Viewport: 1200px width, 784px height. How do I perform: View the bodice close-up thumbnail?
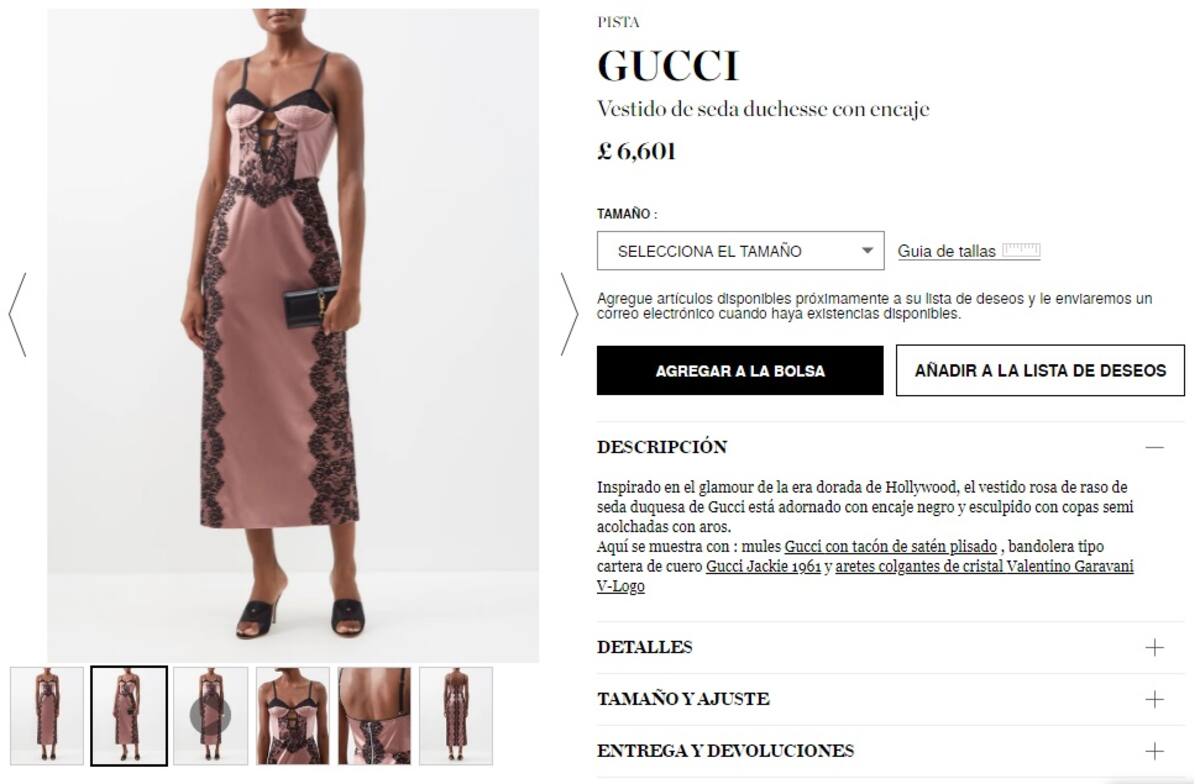(292, 715)
